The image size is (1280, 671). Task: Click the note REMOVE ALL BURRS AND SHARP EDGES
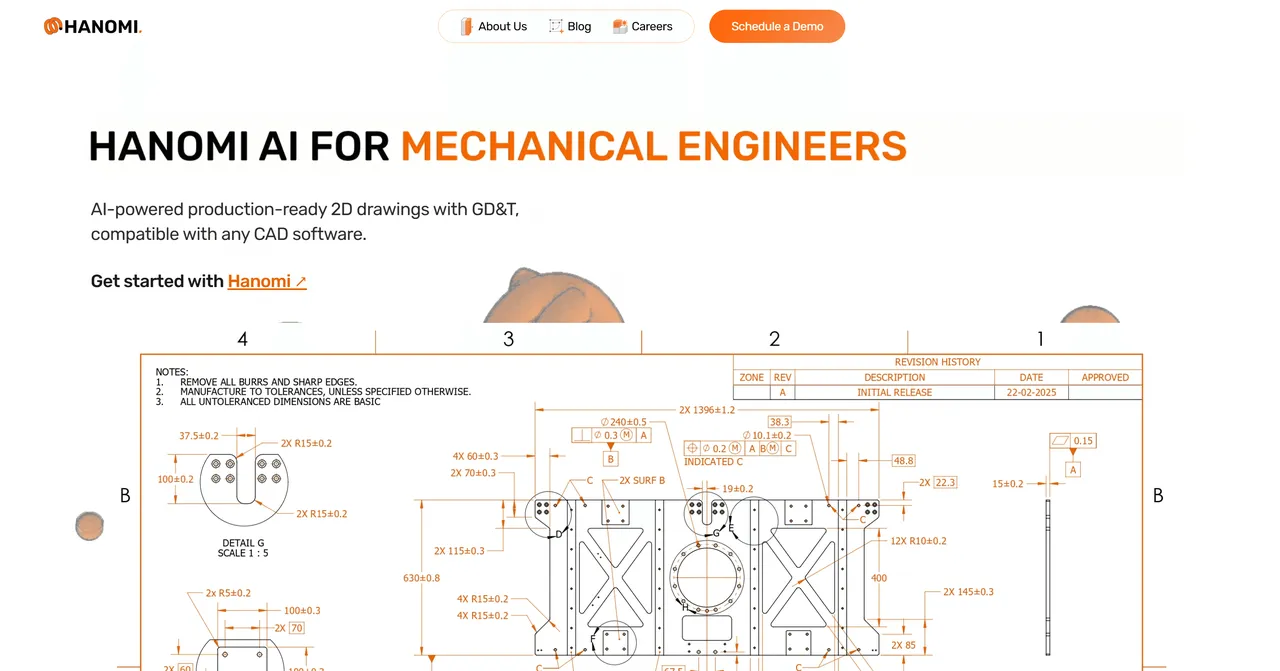point(268,382)
